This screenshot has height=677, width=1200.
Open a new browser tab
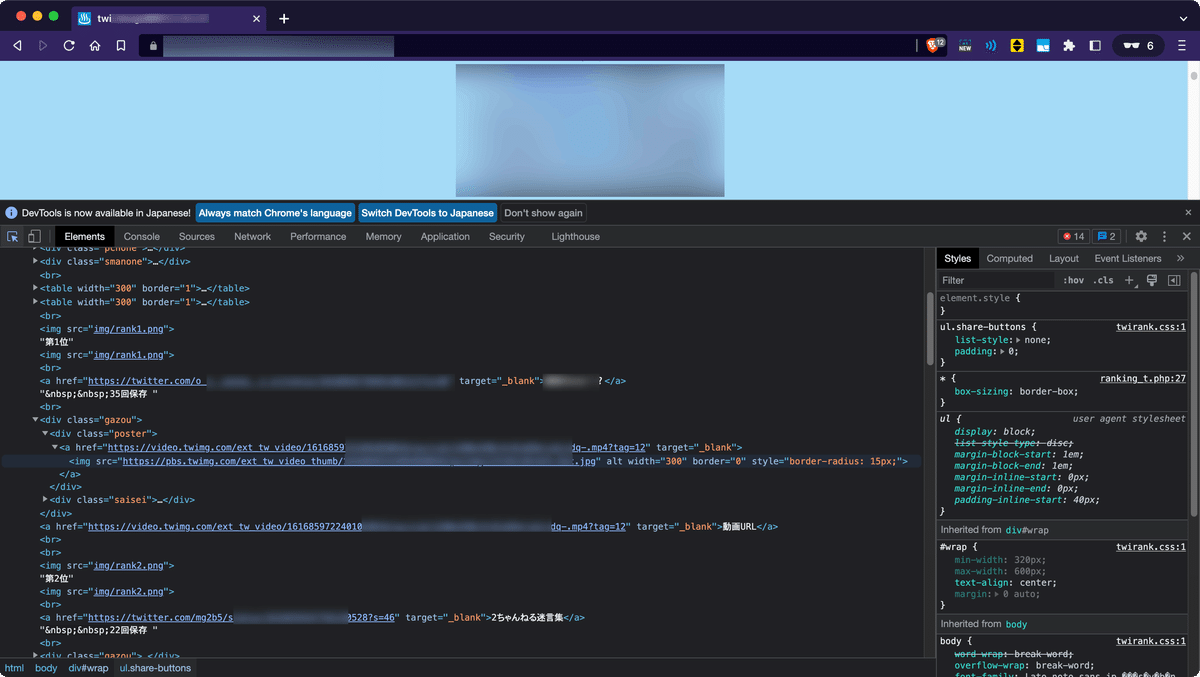(284, 19)
